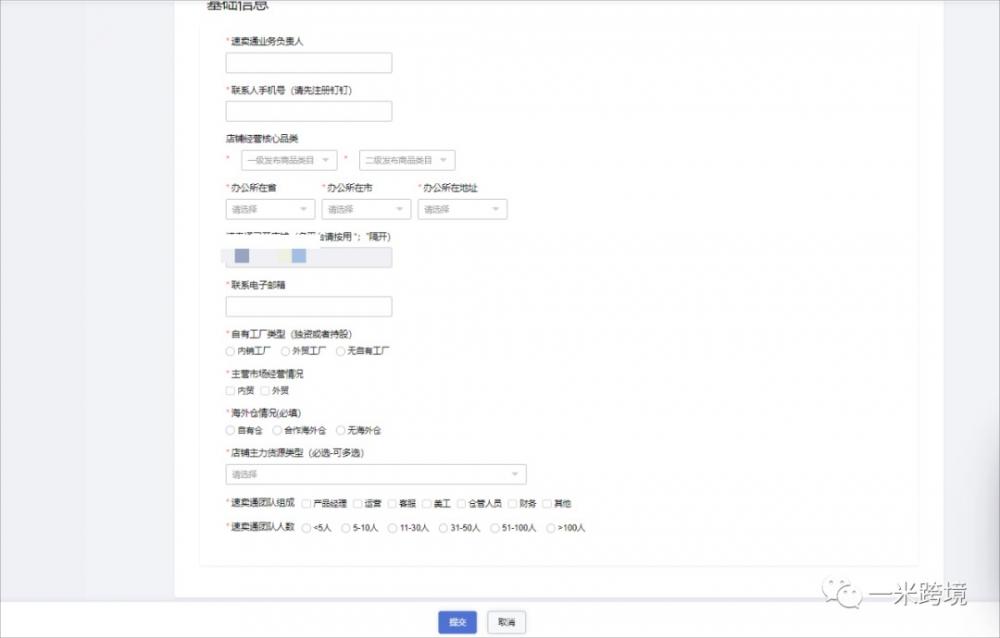The width and height of the screenshot is (1000, 638).
Task: Check the 内贸 checkbox
Action: click(x=231, y=391)
